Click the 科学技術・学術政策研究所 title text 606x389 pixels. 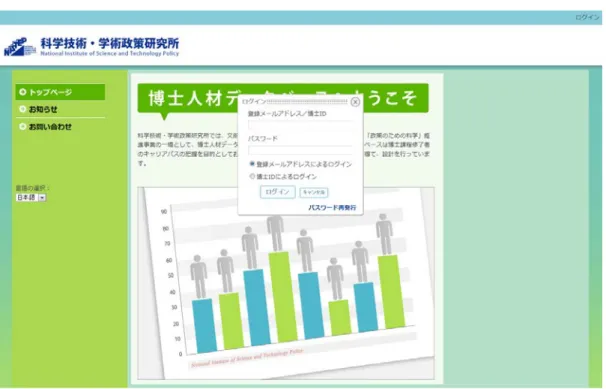[x=109, y=43]
